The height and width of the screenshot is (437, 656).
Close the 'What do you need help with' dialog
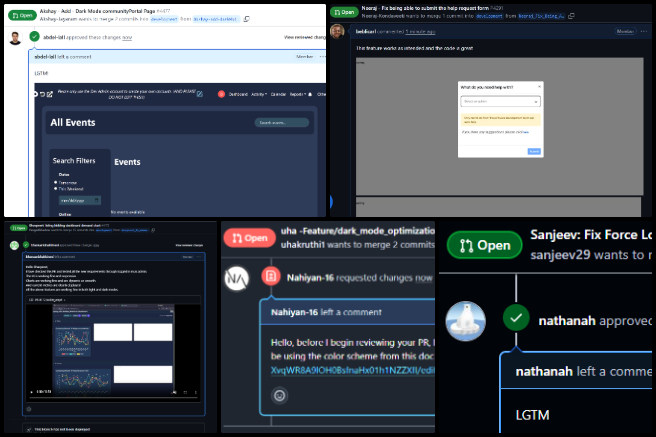click(x=539, y=87)
